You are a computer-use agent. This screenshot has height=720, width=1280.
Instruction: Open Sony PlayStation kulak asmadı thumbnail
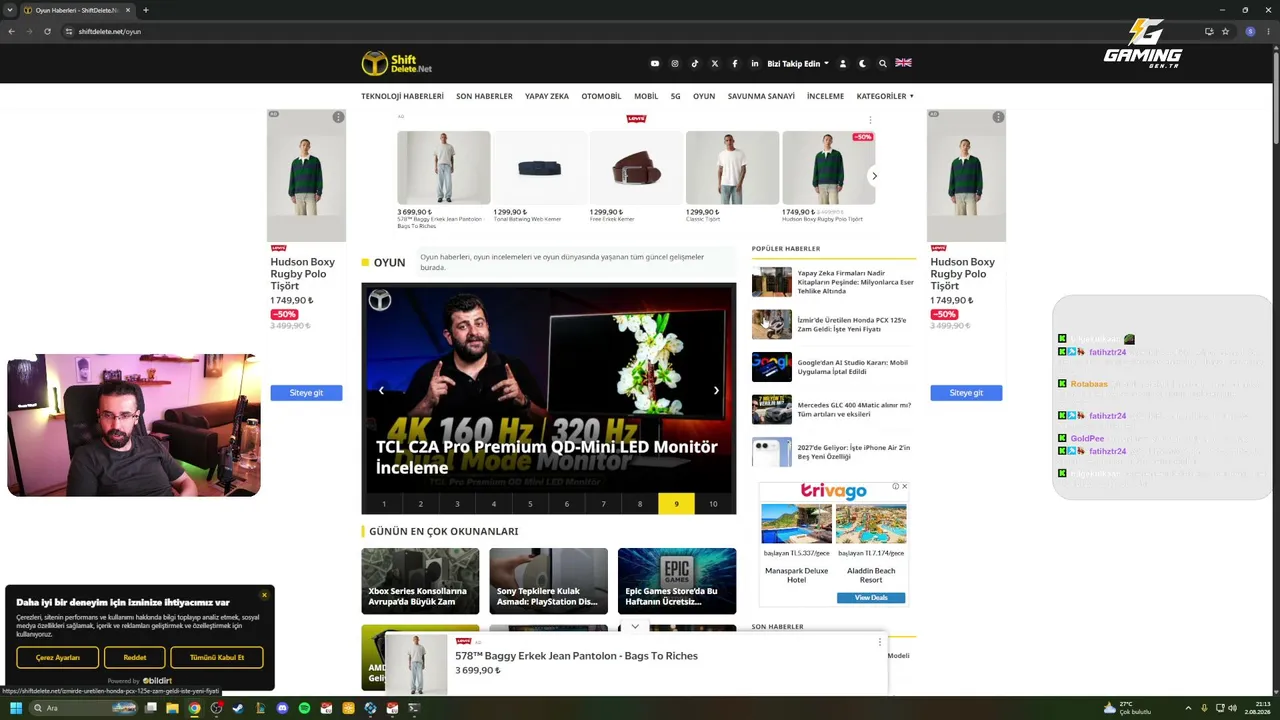tap(548, 581)
